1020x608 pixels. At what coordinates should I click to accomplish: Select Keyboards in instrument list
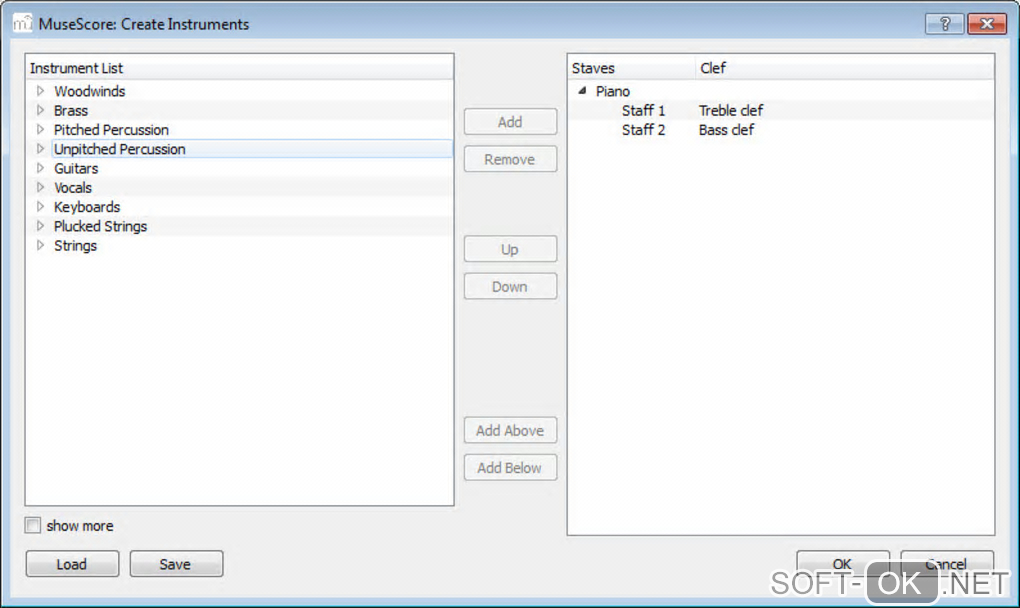point(87,207)
